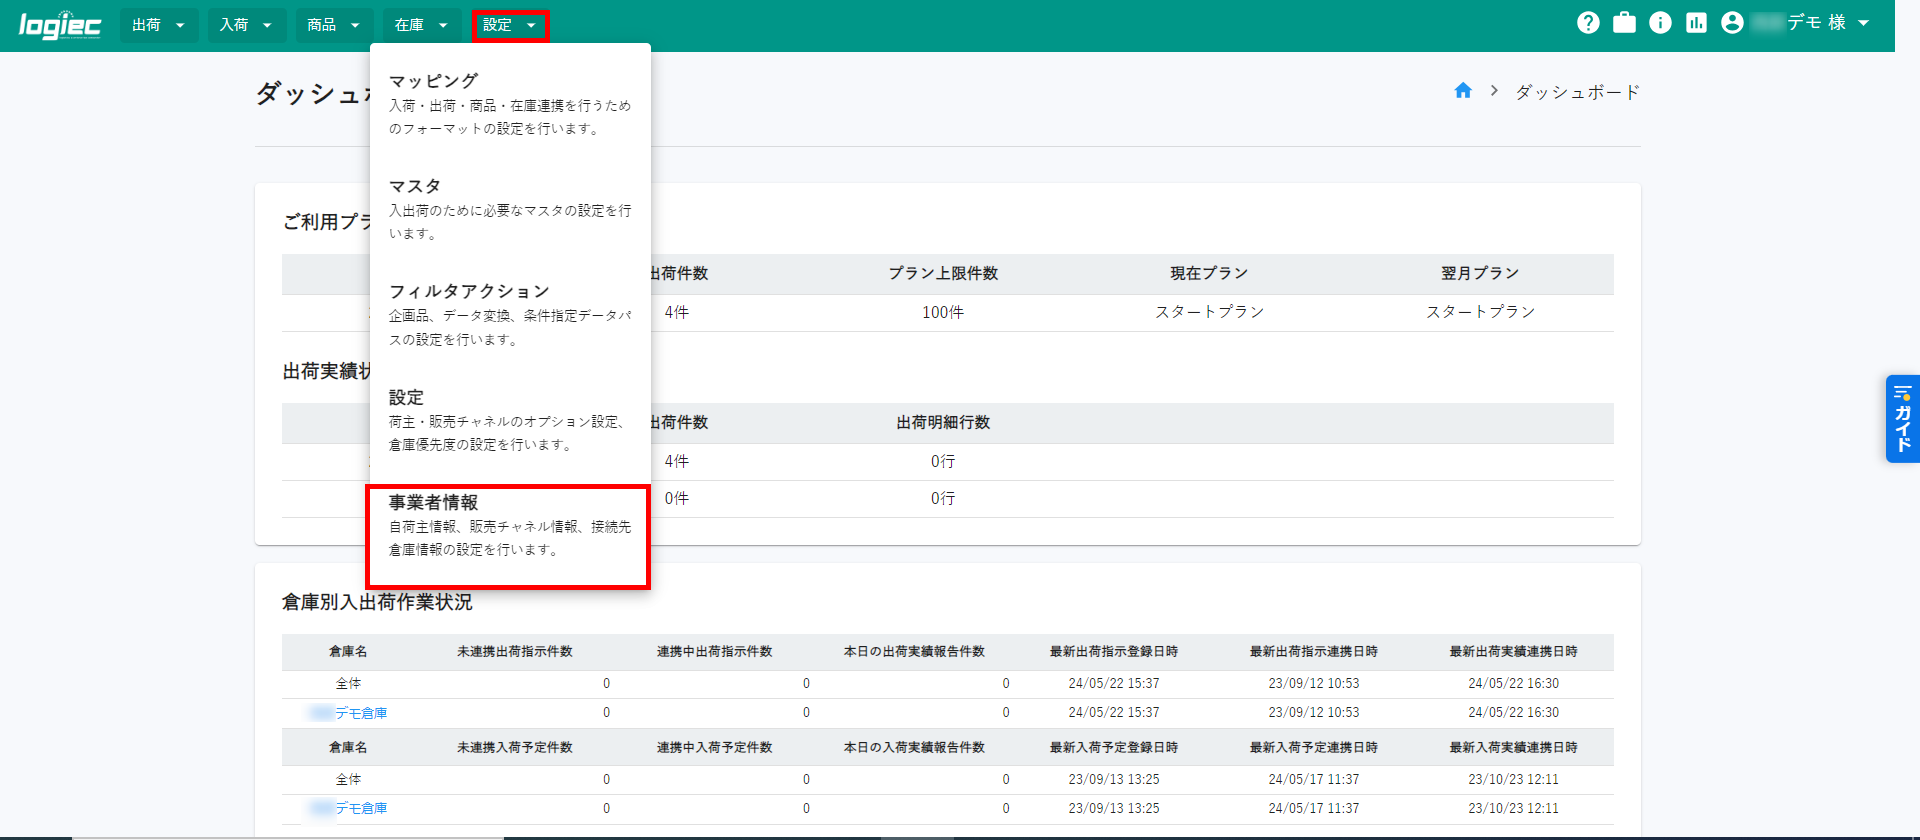Expand the user デモ 様 dropdown arrow

click(1863, 23)
